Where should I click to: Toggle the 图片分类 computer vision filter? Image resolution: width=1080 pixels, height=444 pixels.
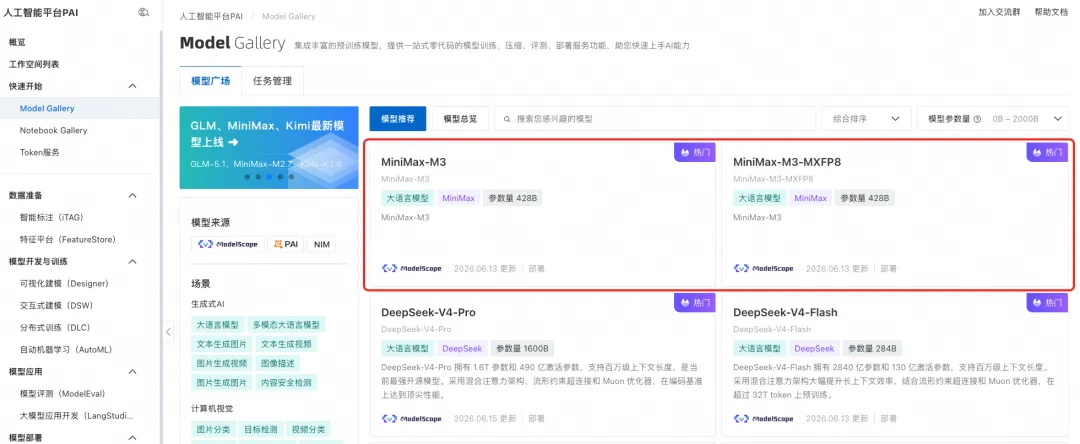click(x=213, y=430)
